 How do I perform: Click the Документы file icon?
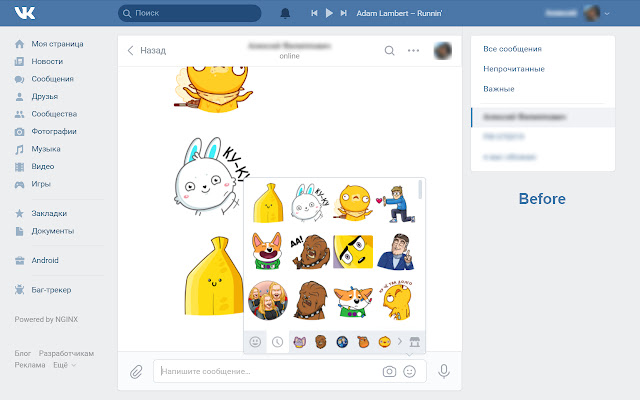19,231
